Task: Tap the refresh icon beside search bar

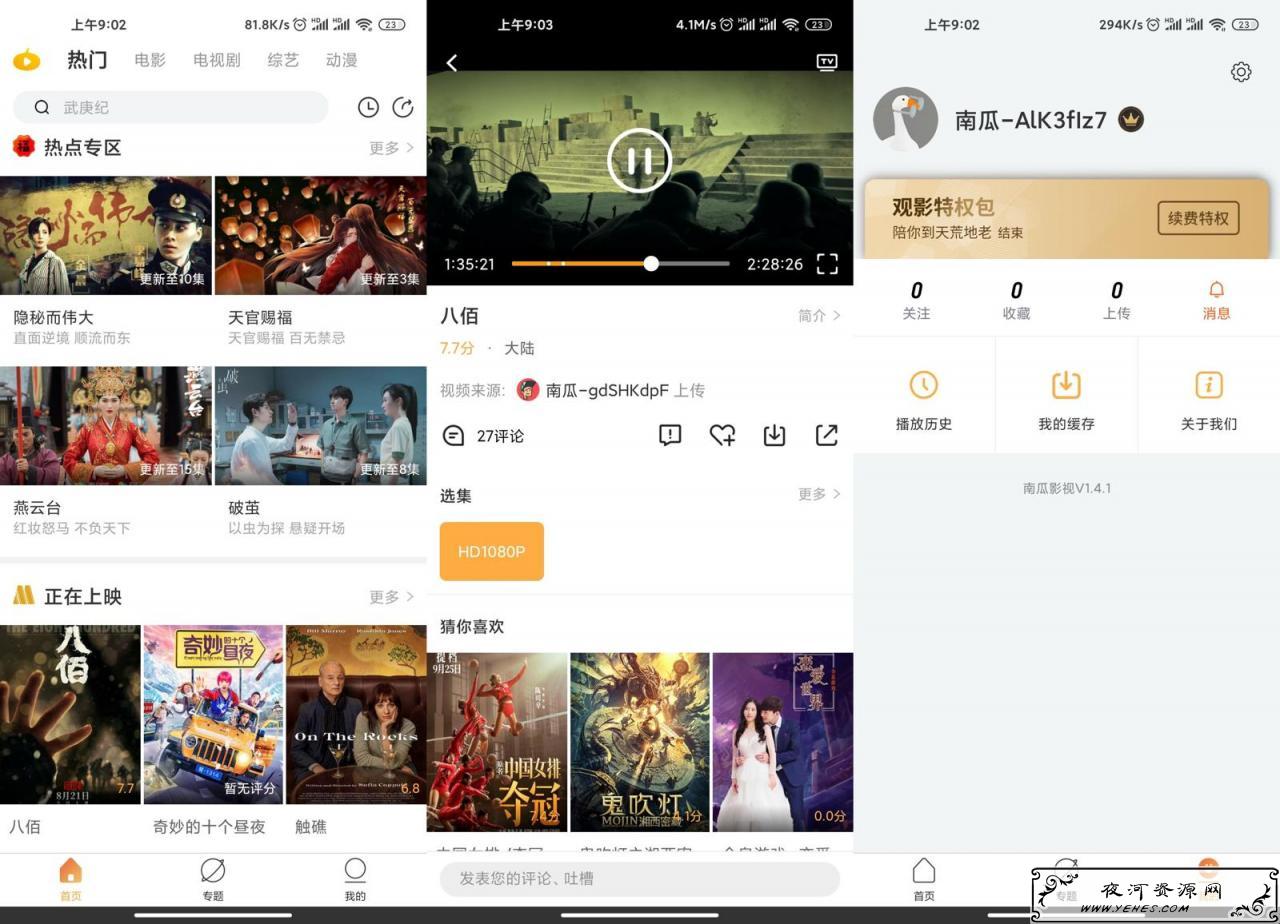Action: [x=403, y=108]
